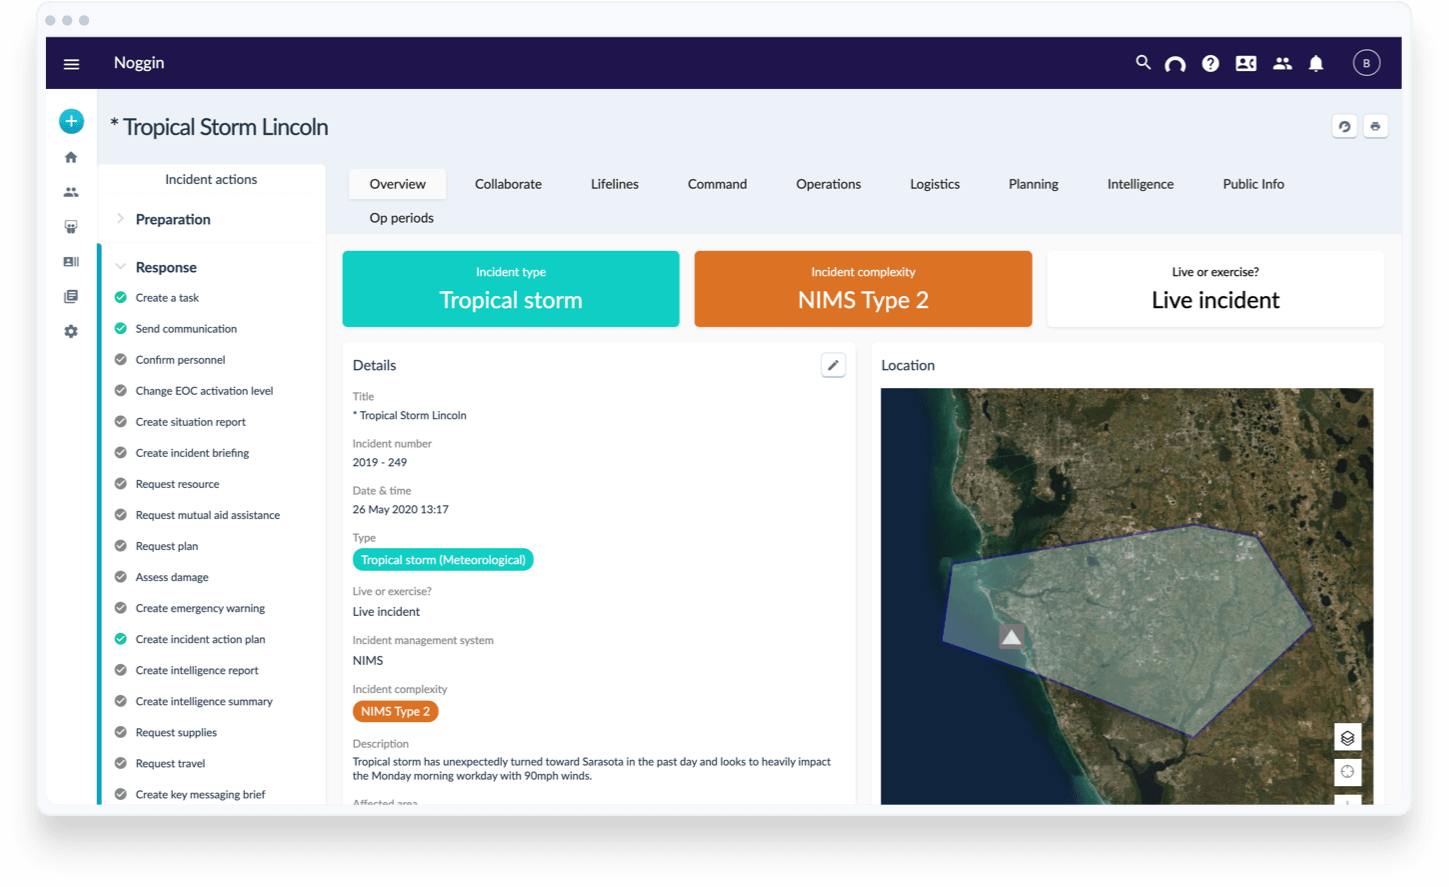Edit incident details with the pencil button

(x=833, y=365)
